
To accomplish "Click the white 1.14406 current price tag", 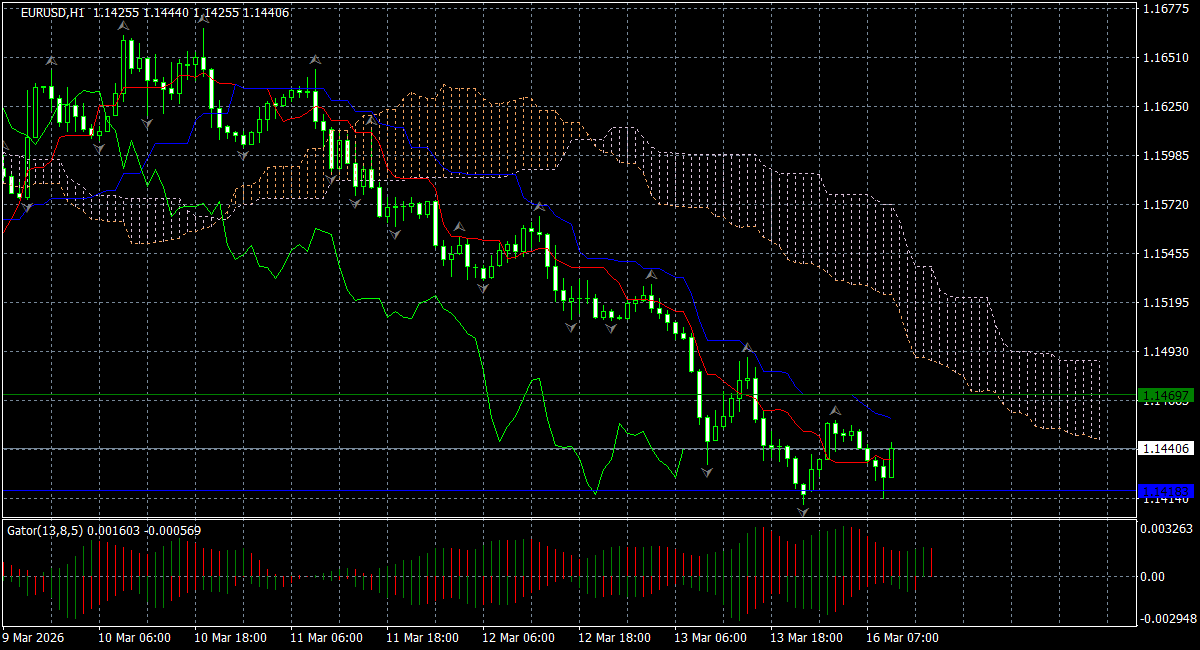I will tap(1164, 449).
